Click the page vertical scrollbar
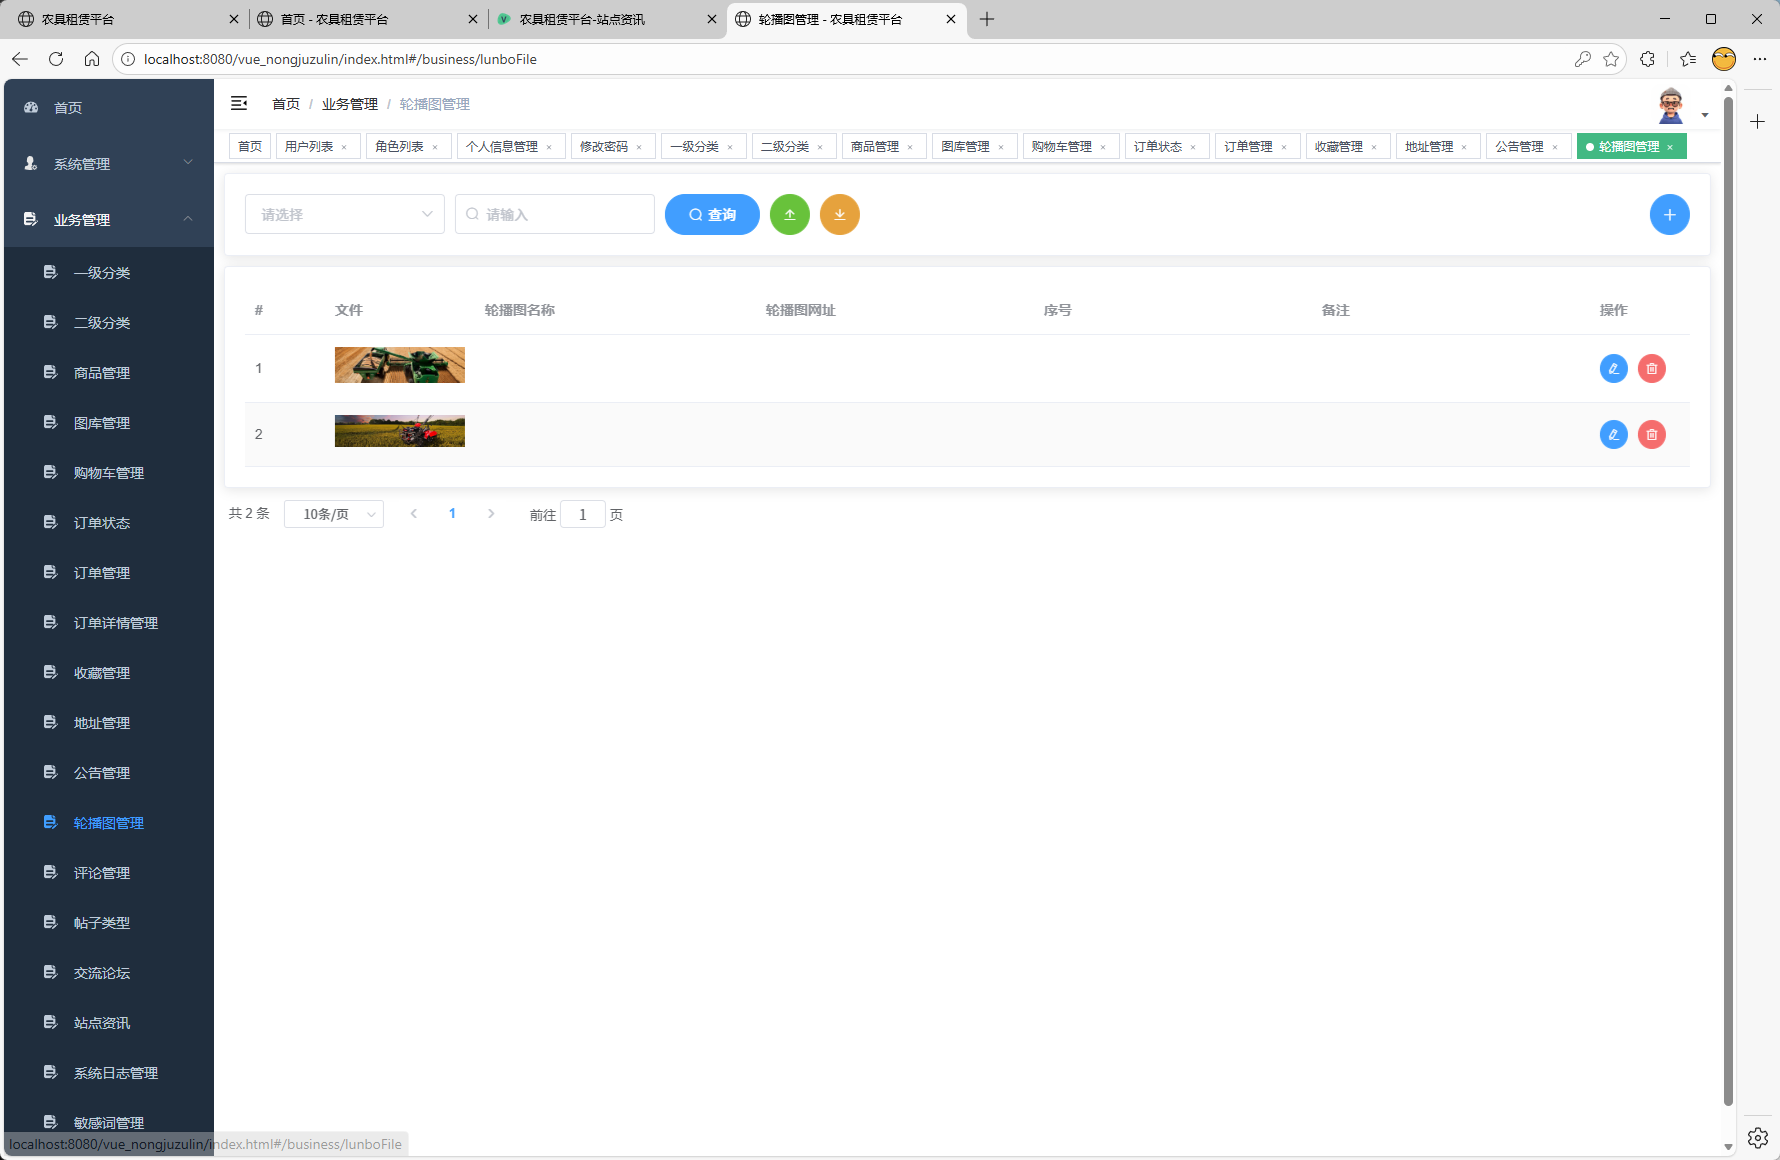This screenshot has height=1160, width=1780. click(1728, 600)
